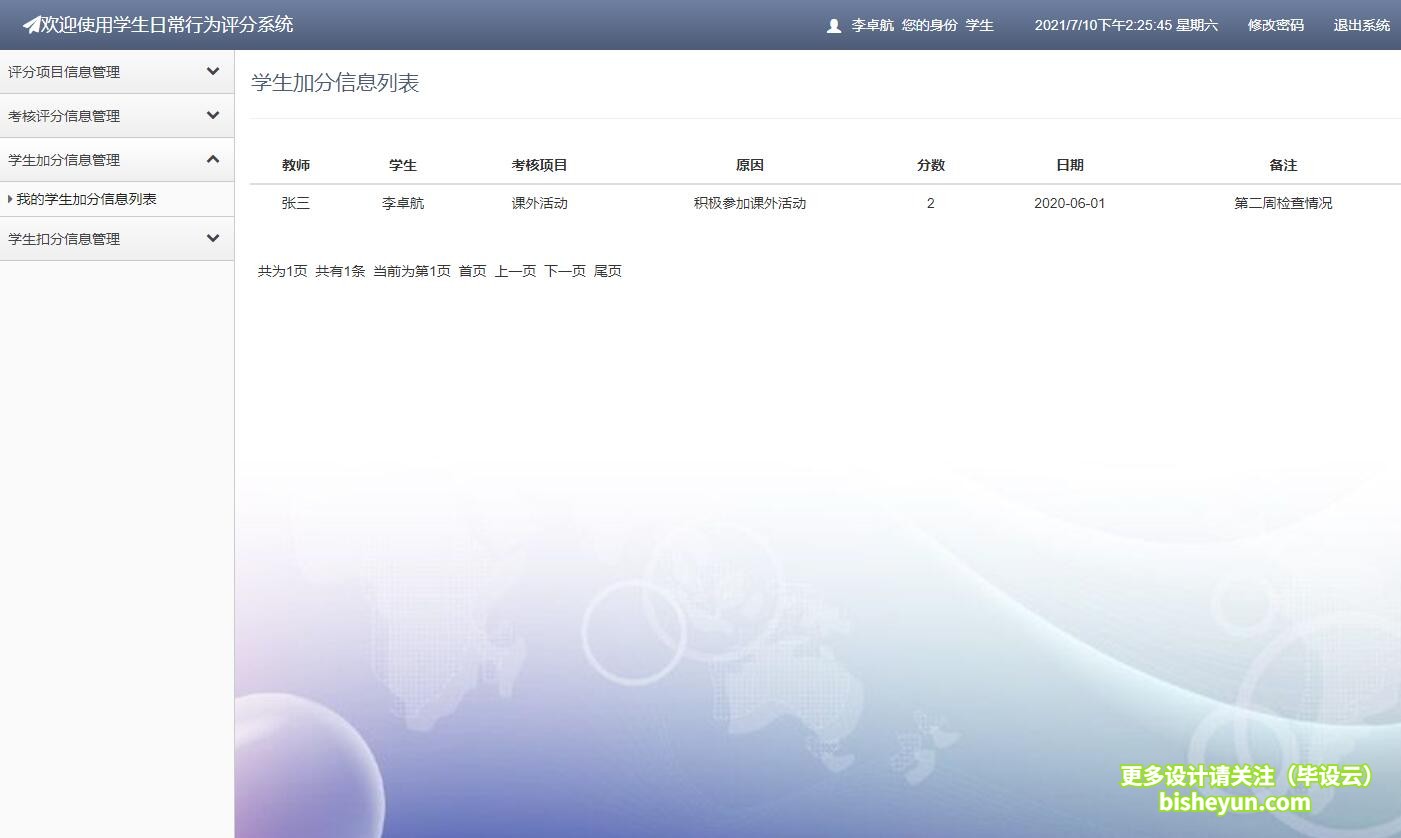Click the arrow icon before 我的学生加分信息列表
Image resolution: width=1401 pixels, height=838 pixels.
pos(11,199)
